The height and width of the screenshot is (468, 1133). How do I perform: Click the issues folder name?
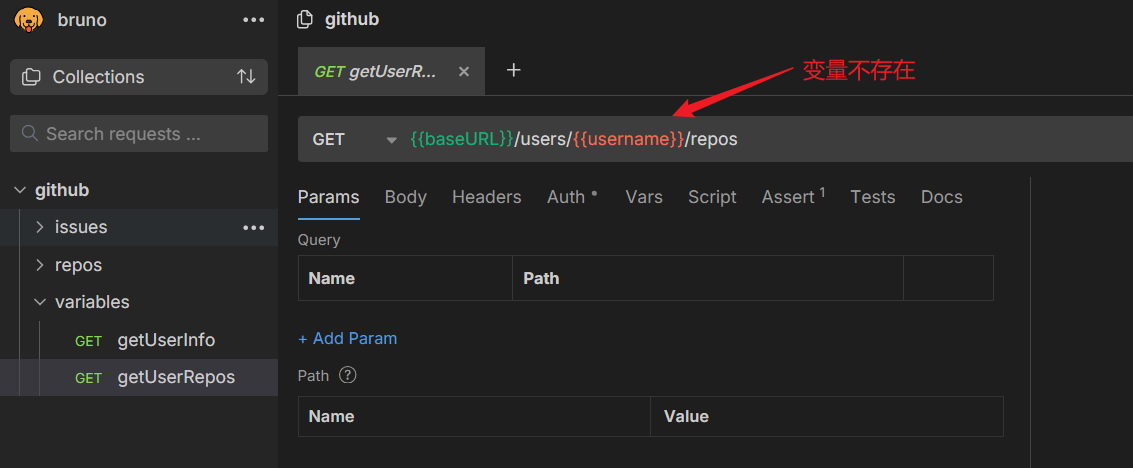coord(81,227)
